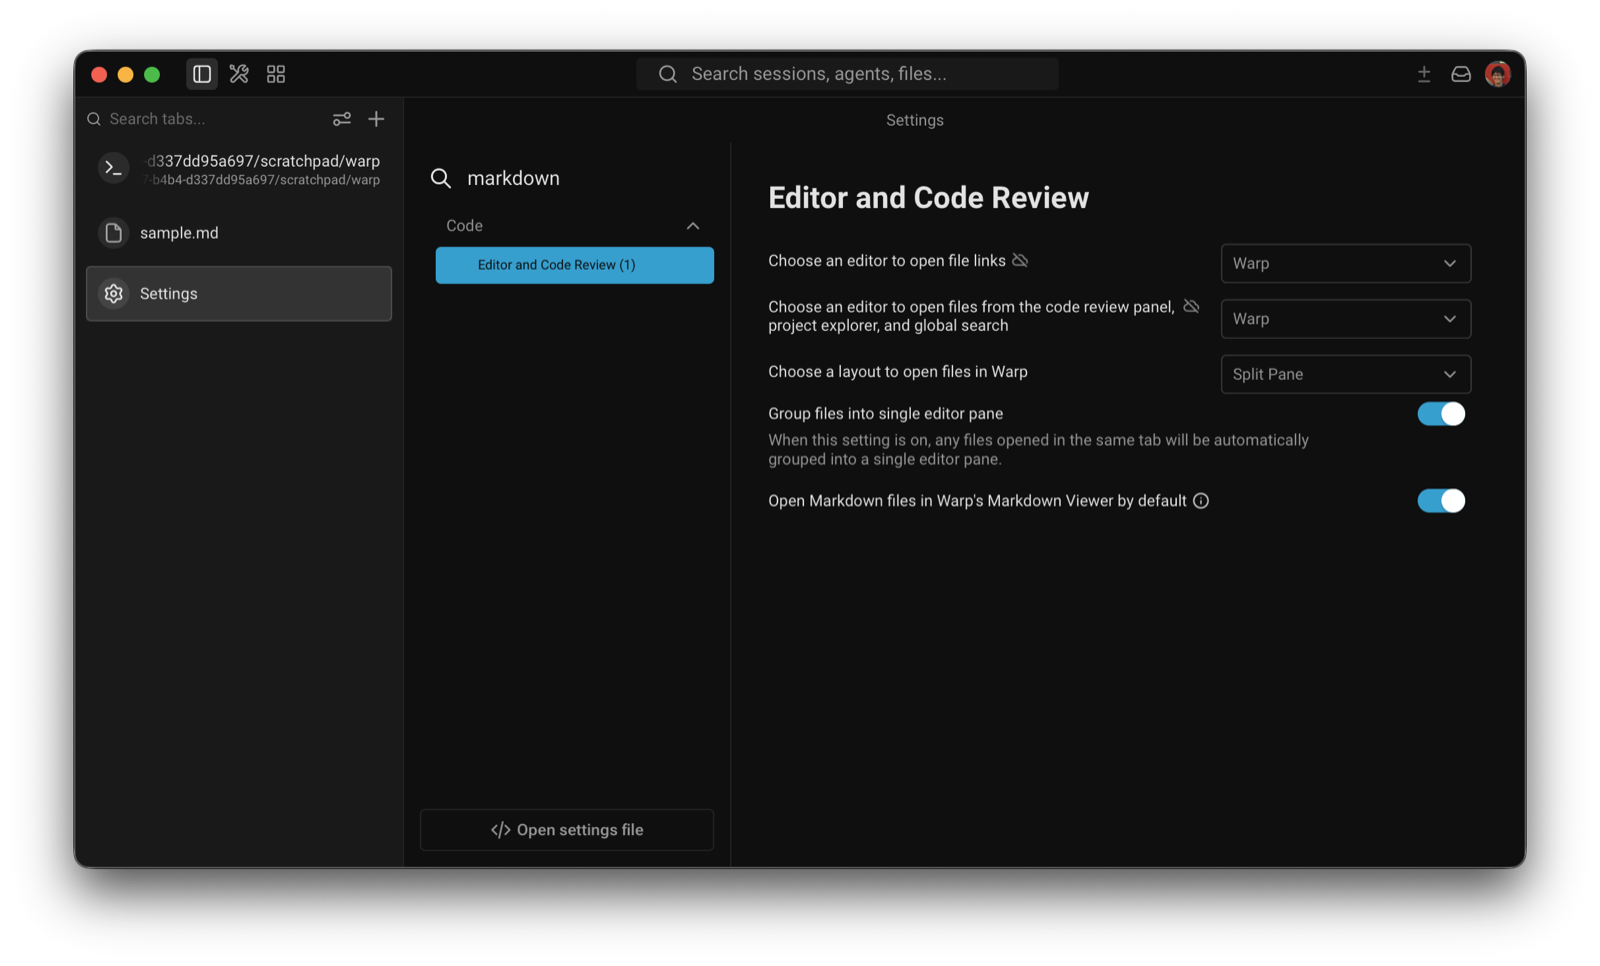Open the tools wrench icon
1600x966 pixels.
click(x=239, y=74)
